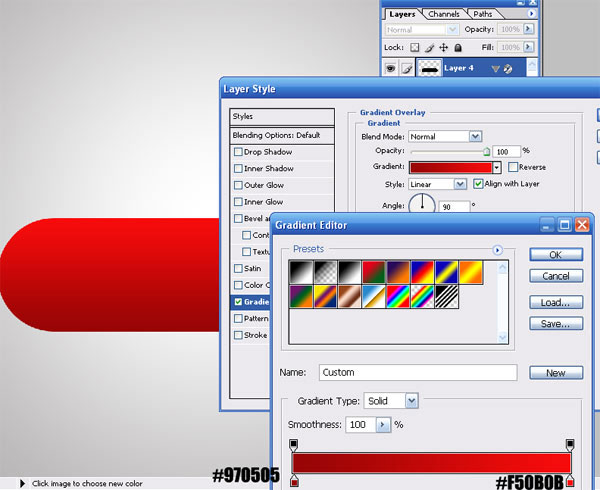Image resolution: width=600 pixels, height=490 pixels.
Task: Click the lock image pixels brush icon
Action: [x=429, y=47]
